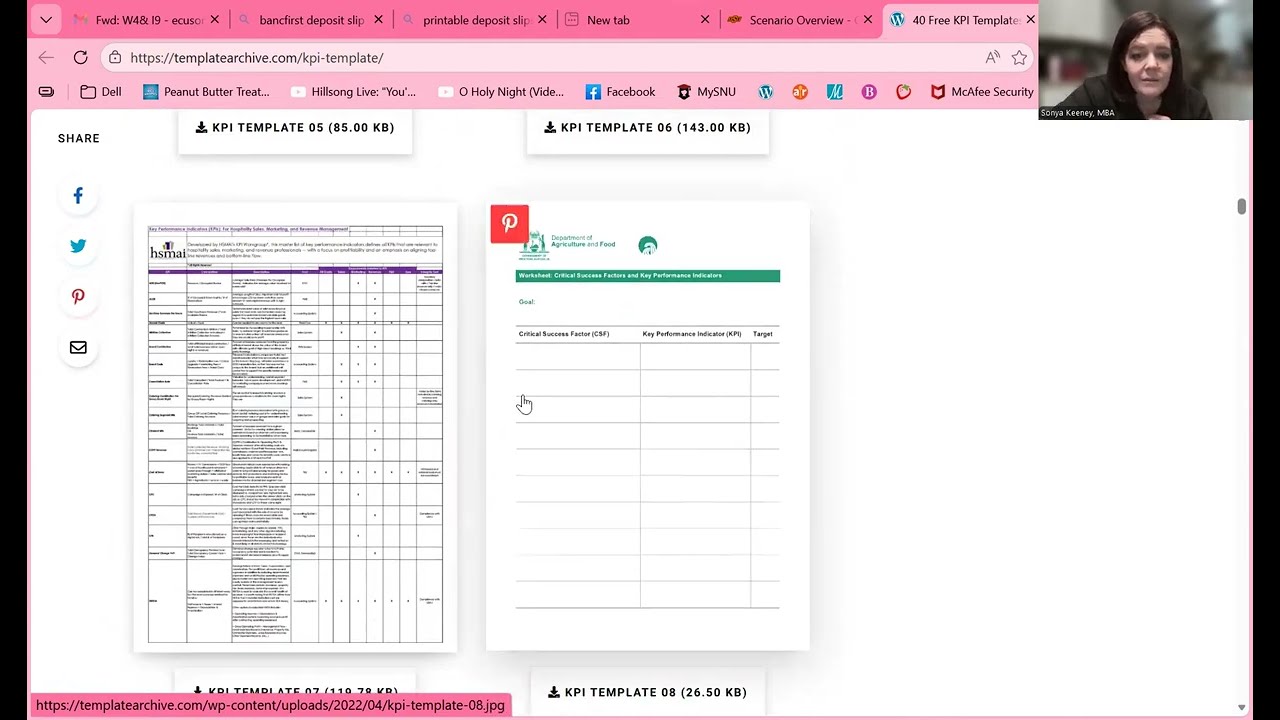Download KPI Template 05
Screen dimensions: 1280x720
[x=295, y=128]
